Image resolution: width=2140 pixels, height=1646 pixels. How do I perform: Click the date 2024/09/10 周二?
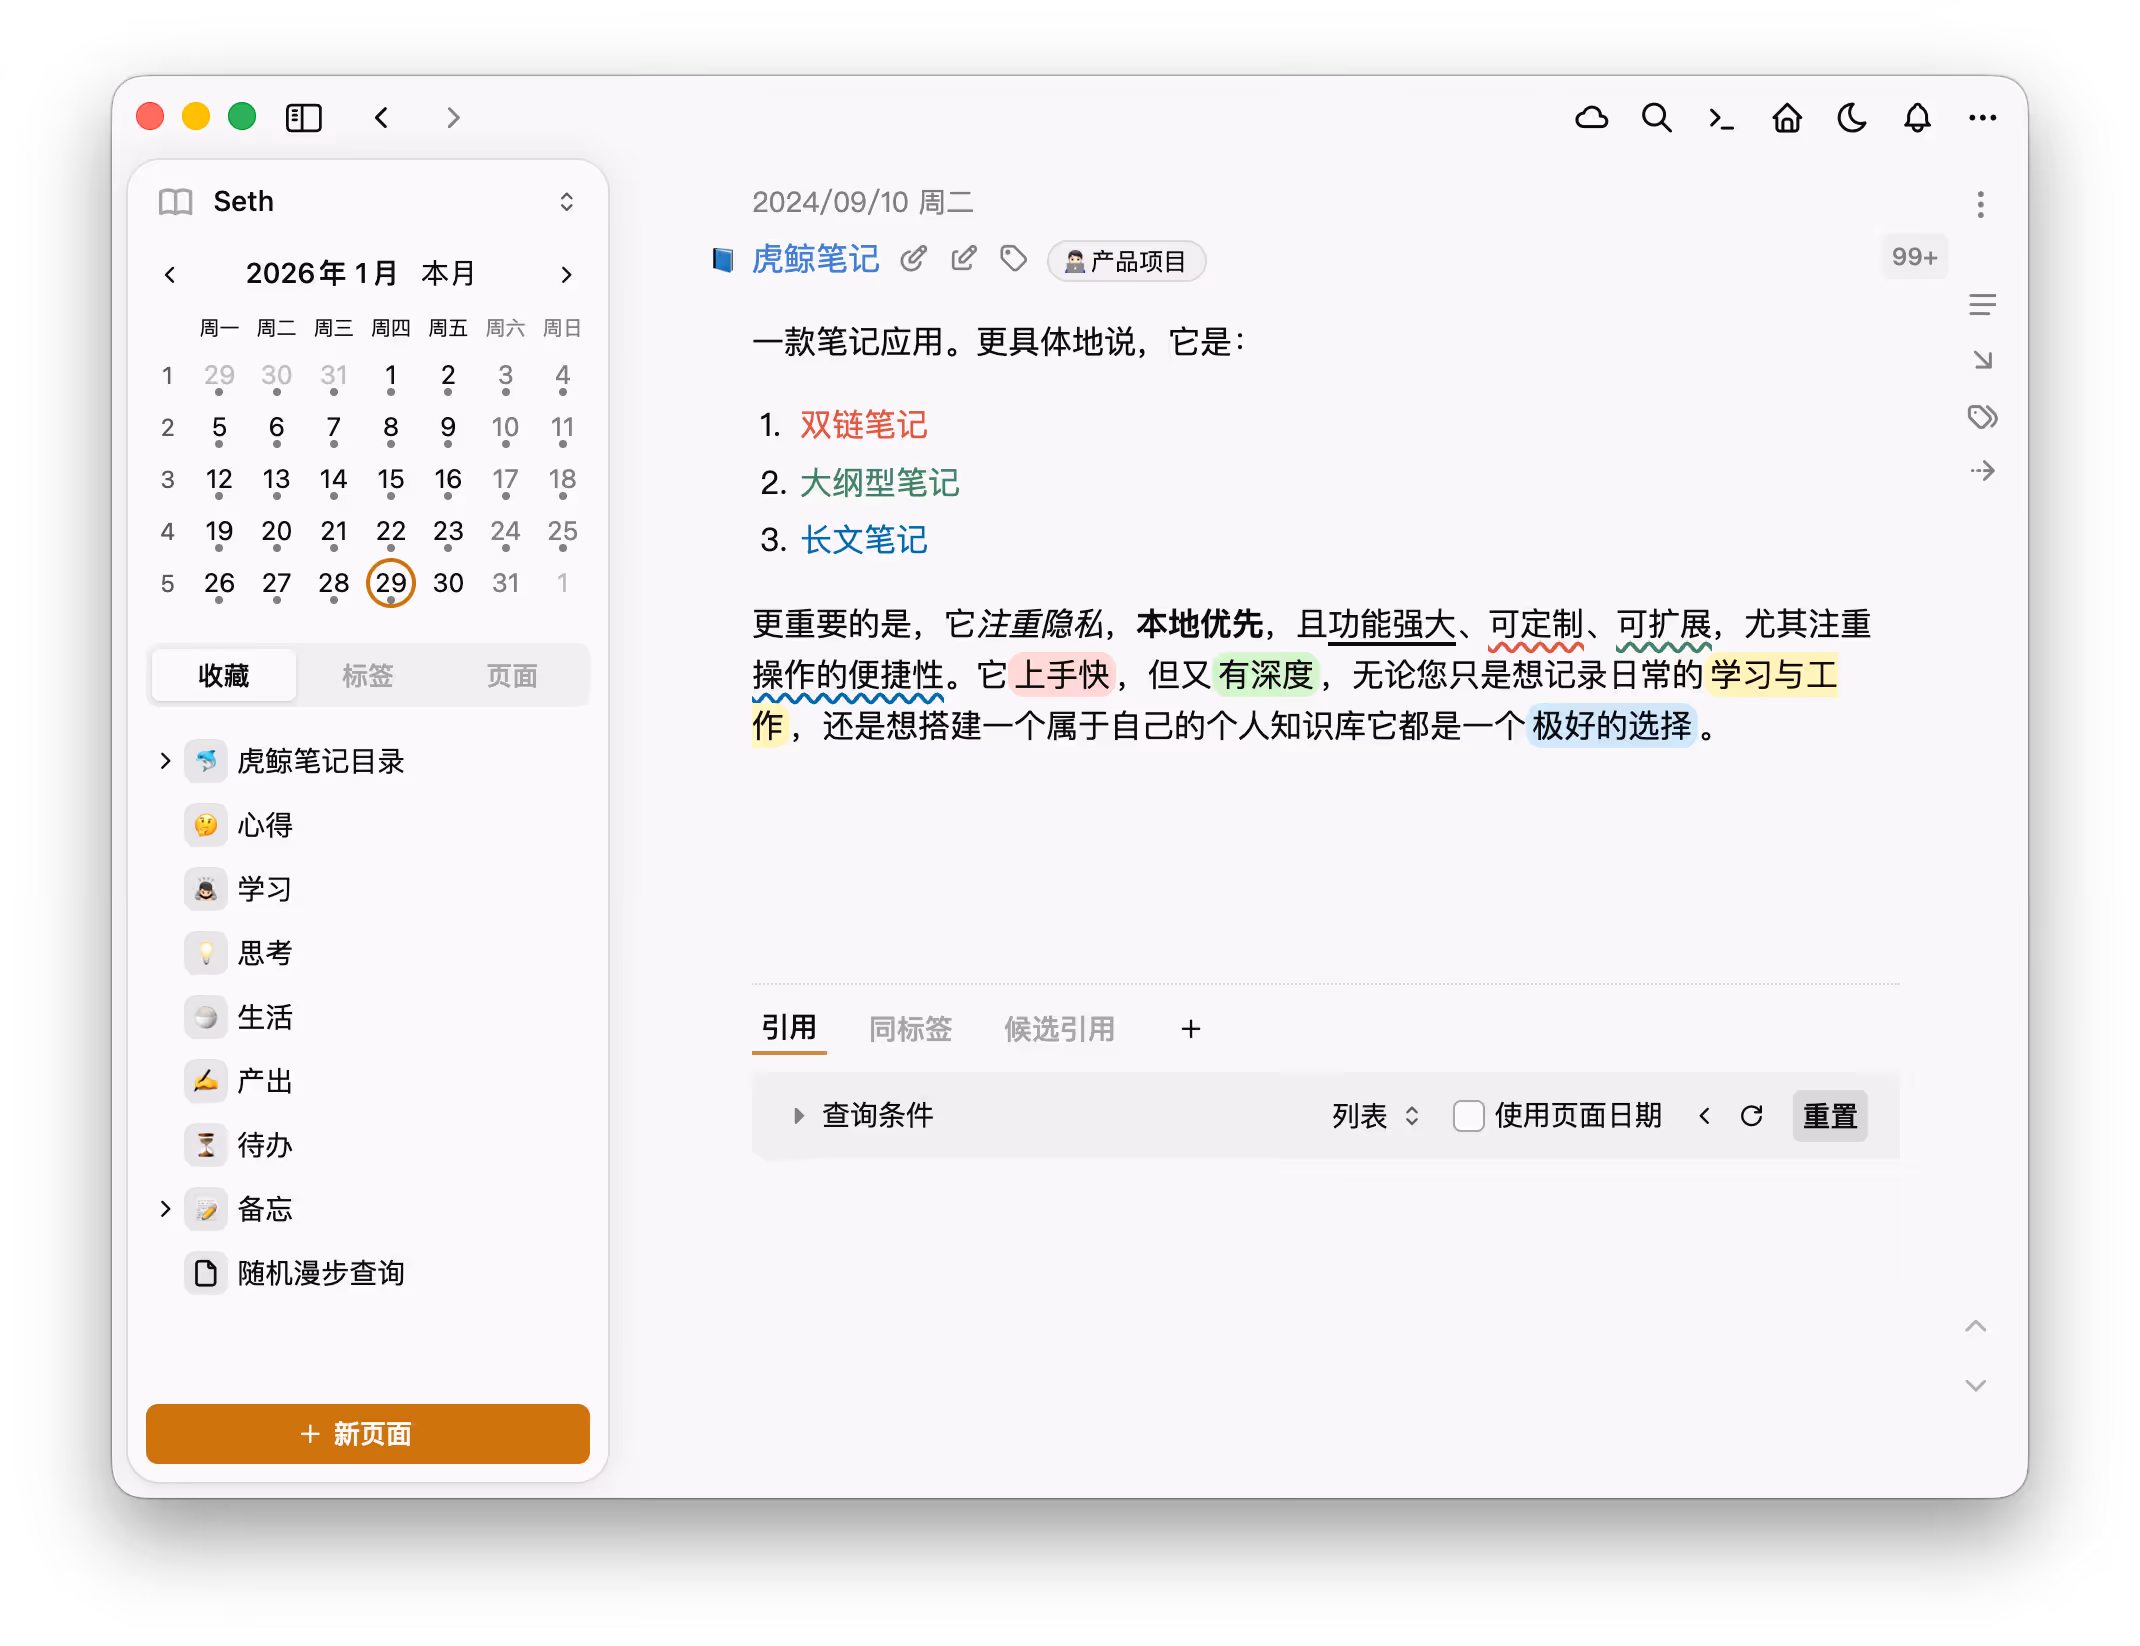click(x=862, y=202)
